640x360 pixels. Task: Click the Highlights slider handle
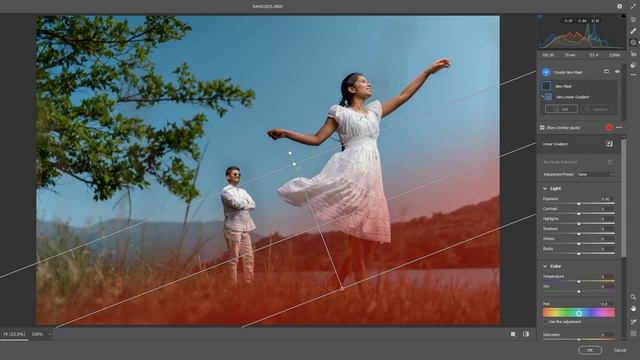pyautogui.click(x=579, y=224)
